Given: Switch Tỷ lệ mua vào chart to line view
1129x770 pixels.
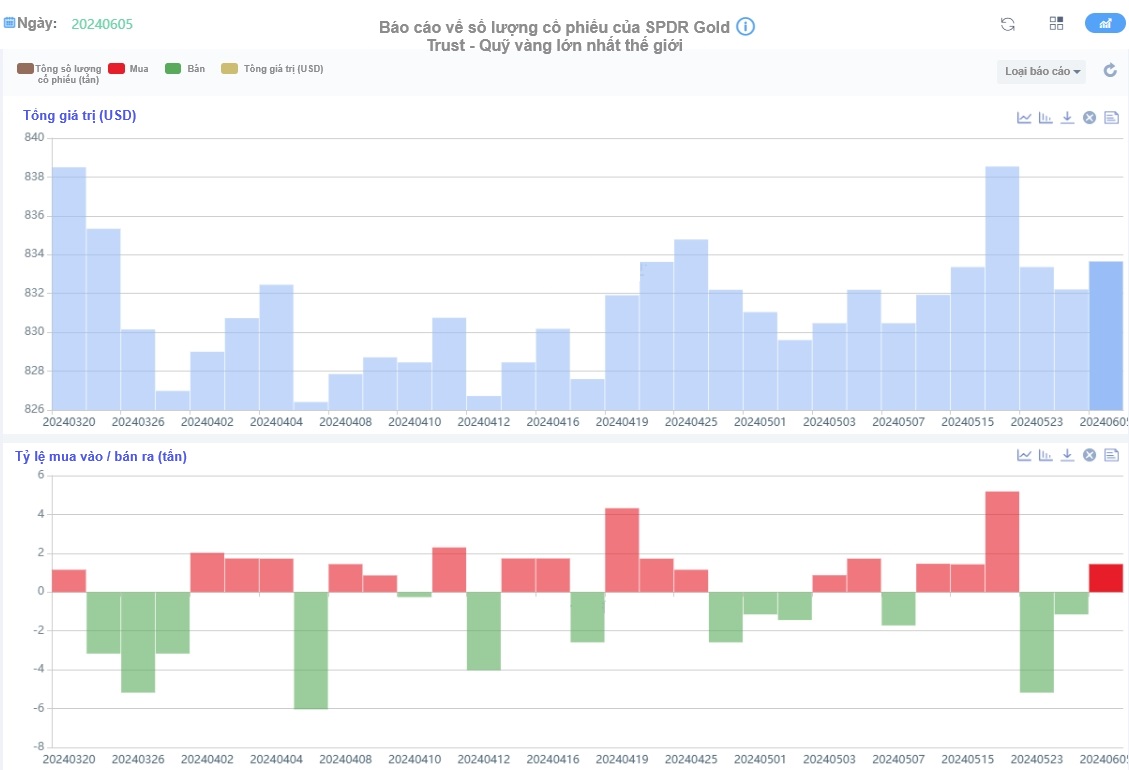Looking at the screenshot, I should pyautogui.click(x=1024, y=455).
